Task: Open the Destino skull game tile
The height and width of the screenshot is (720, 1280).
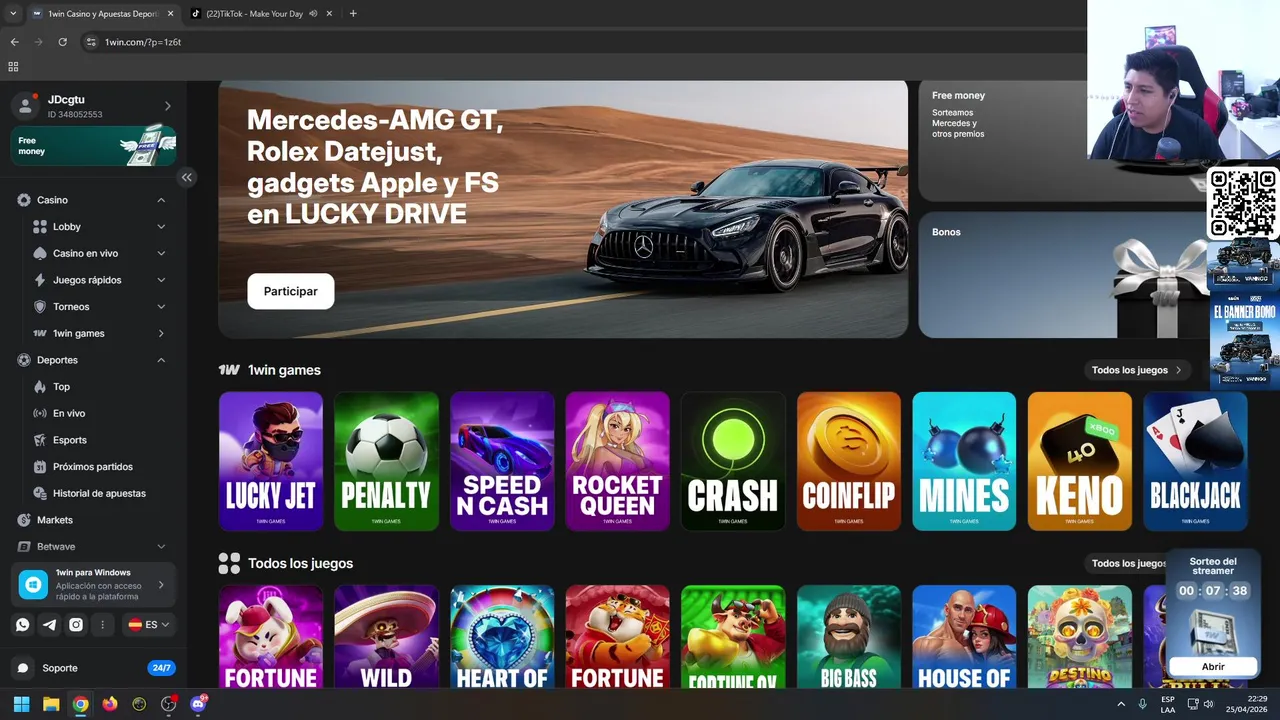Action: [x=1080, y=637]
